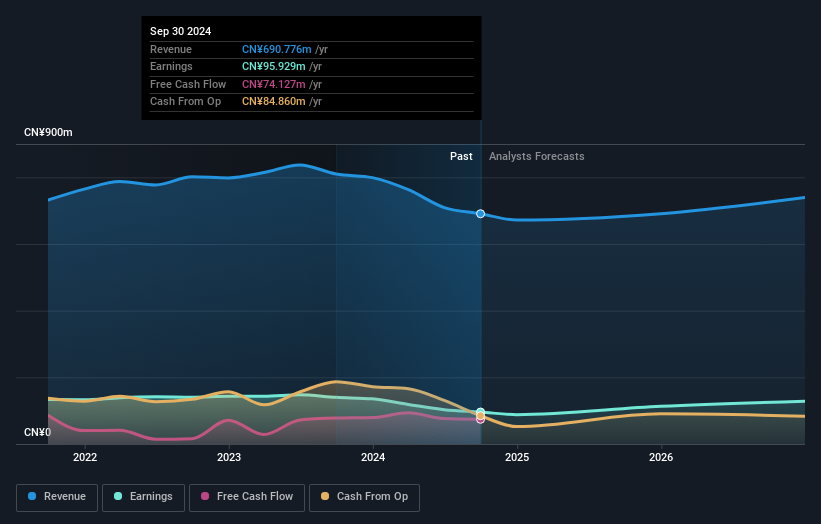This screenshot has height=524, width=821.
Task: Click the Revenue row label in tooltip
Action: [x=171, y=49]
